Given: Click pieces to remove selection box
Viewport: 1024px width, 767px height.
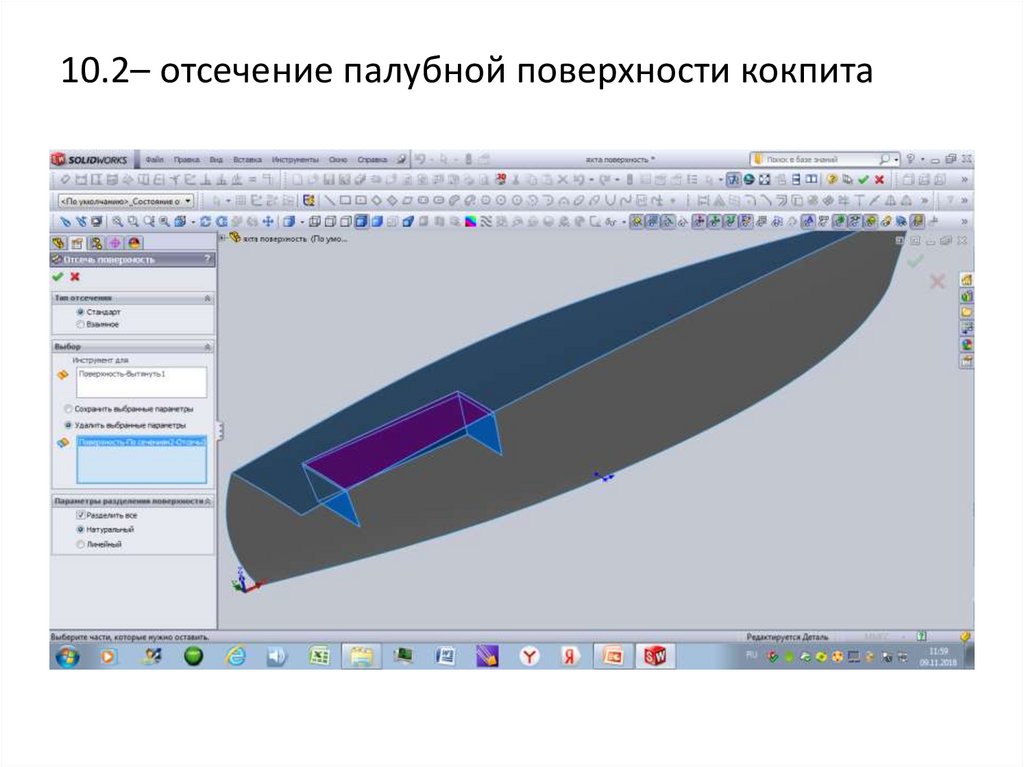Looking at the screenshot, I should (142, 460).
